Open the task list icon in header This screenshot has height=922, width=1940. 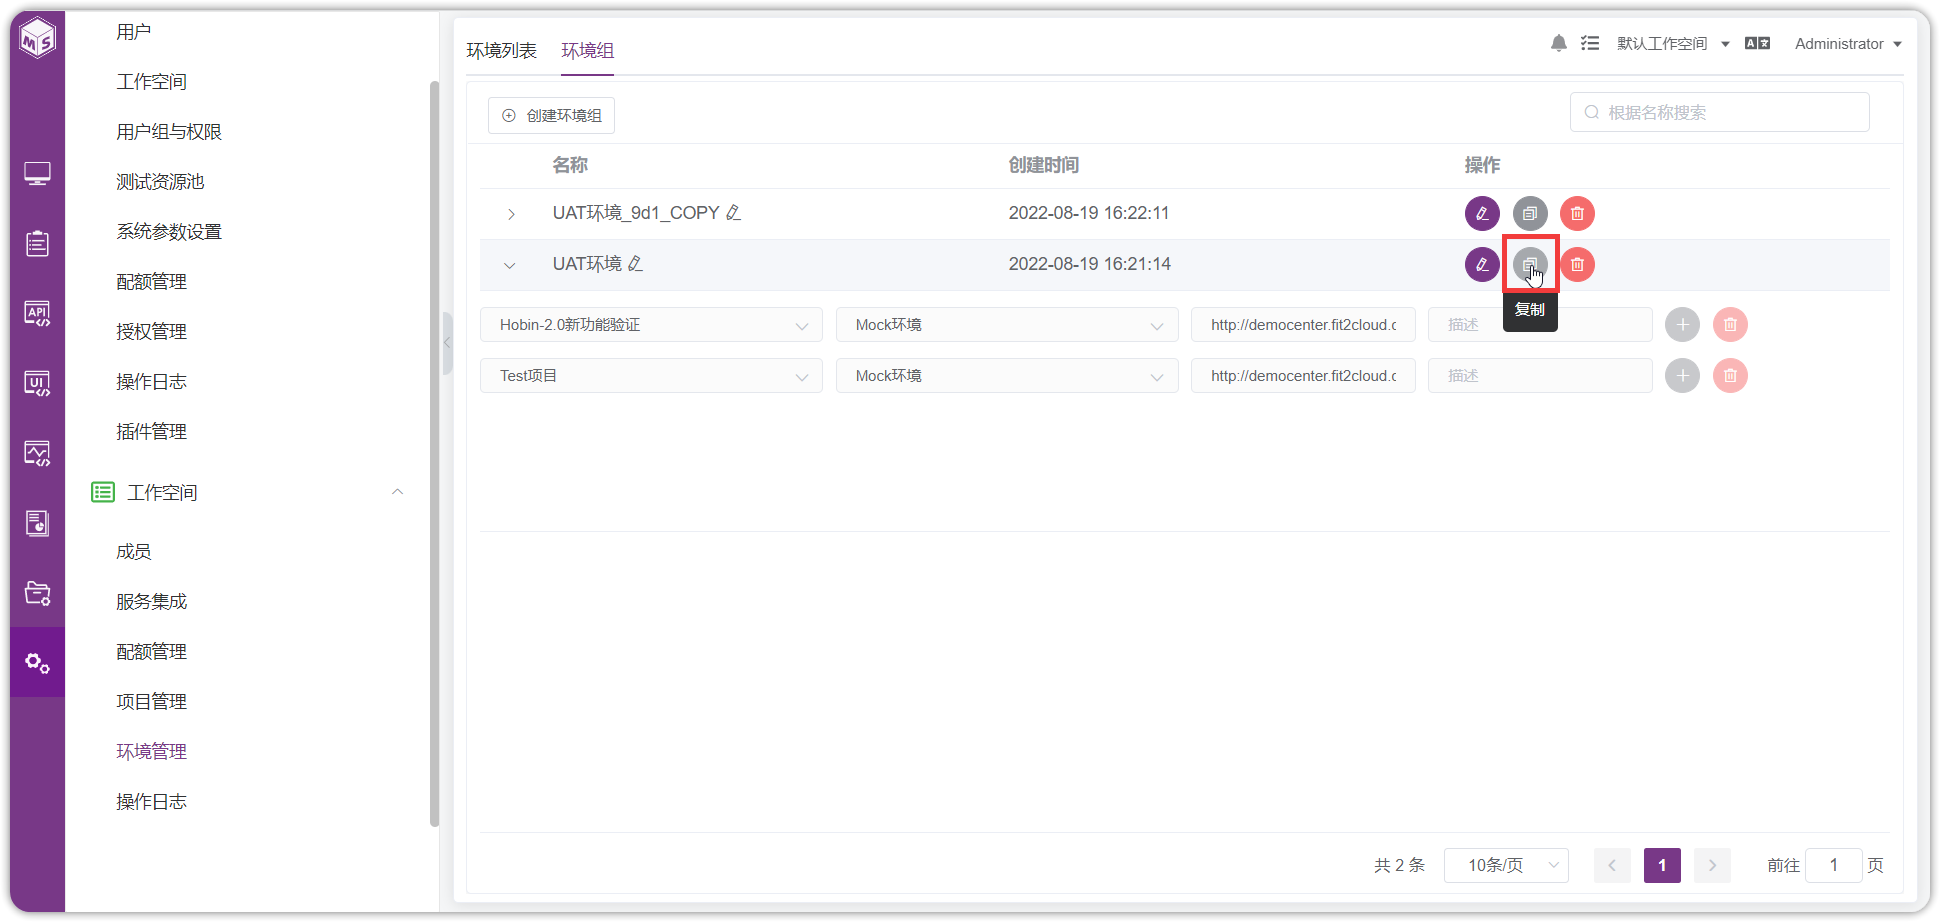(1590, 43)
